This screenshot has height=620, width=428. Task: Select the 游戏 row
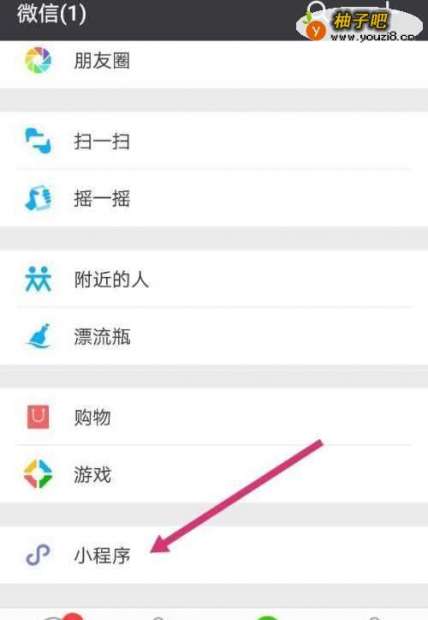pos(214,474)
